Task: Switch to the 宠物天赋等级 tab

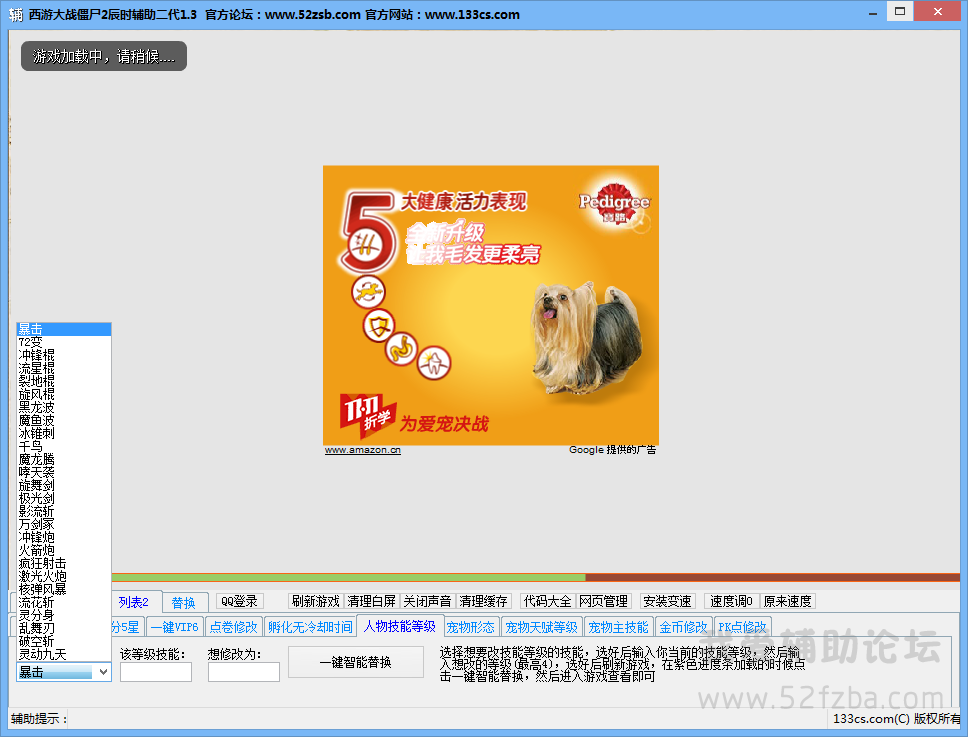Action: [541, 627]
